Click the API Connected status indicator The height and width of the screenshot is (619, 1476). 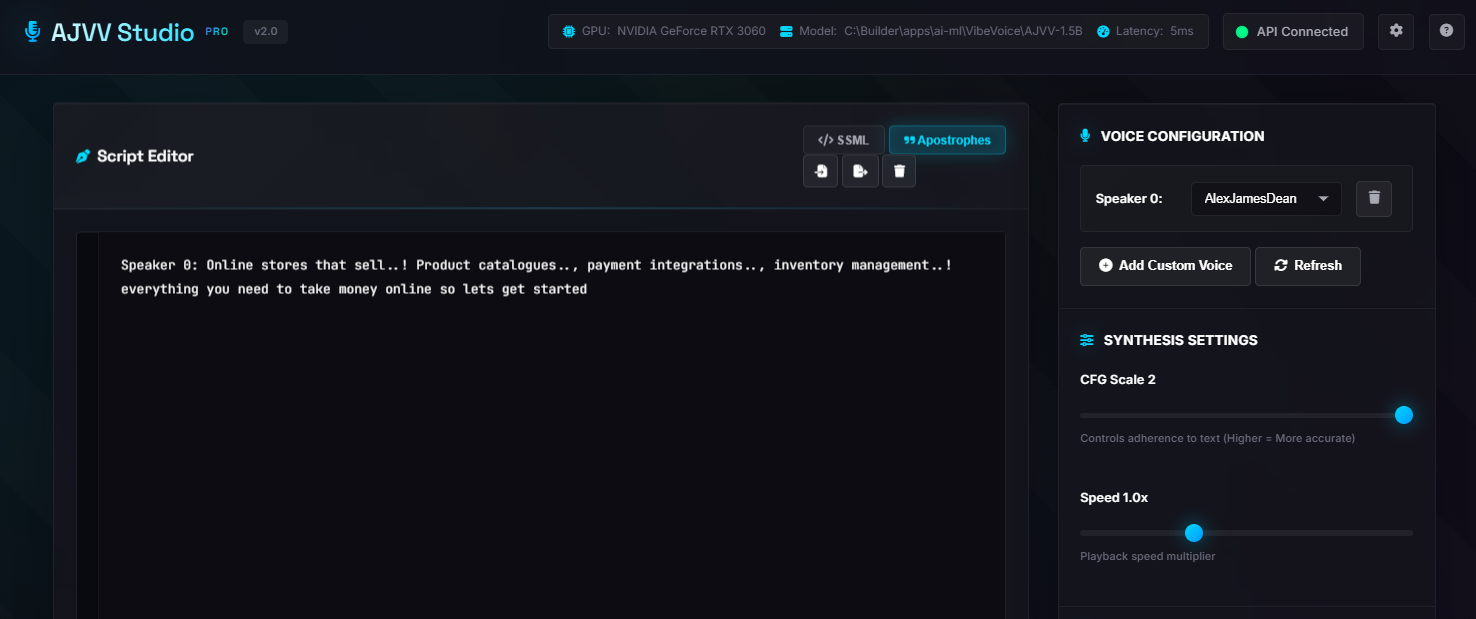(x=1293, y=31)
